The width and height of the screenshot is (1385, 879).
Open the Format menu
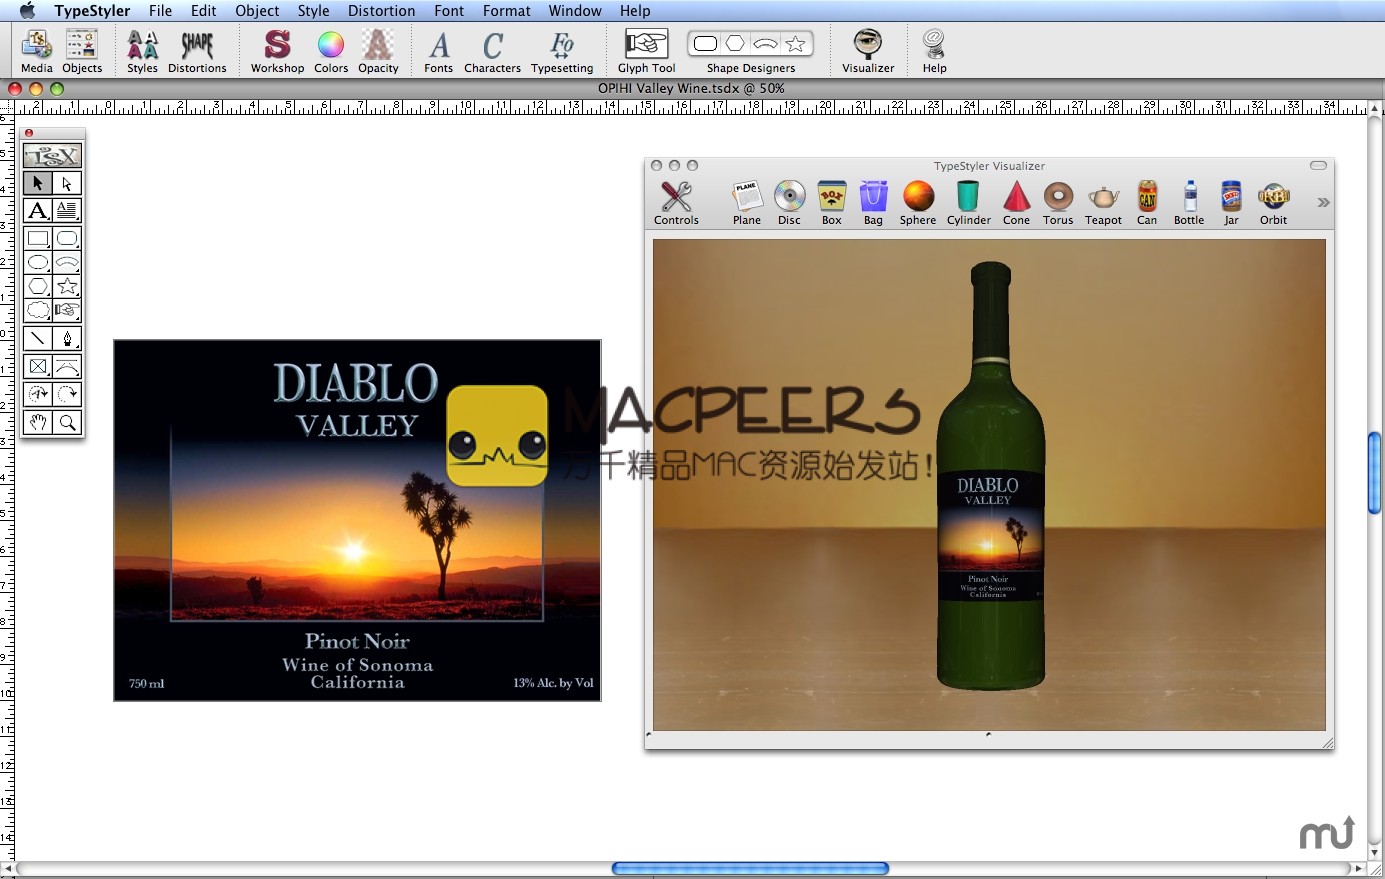[507, 11]
